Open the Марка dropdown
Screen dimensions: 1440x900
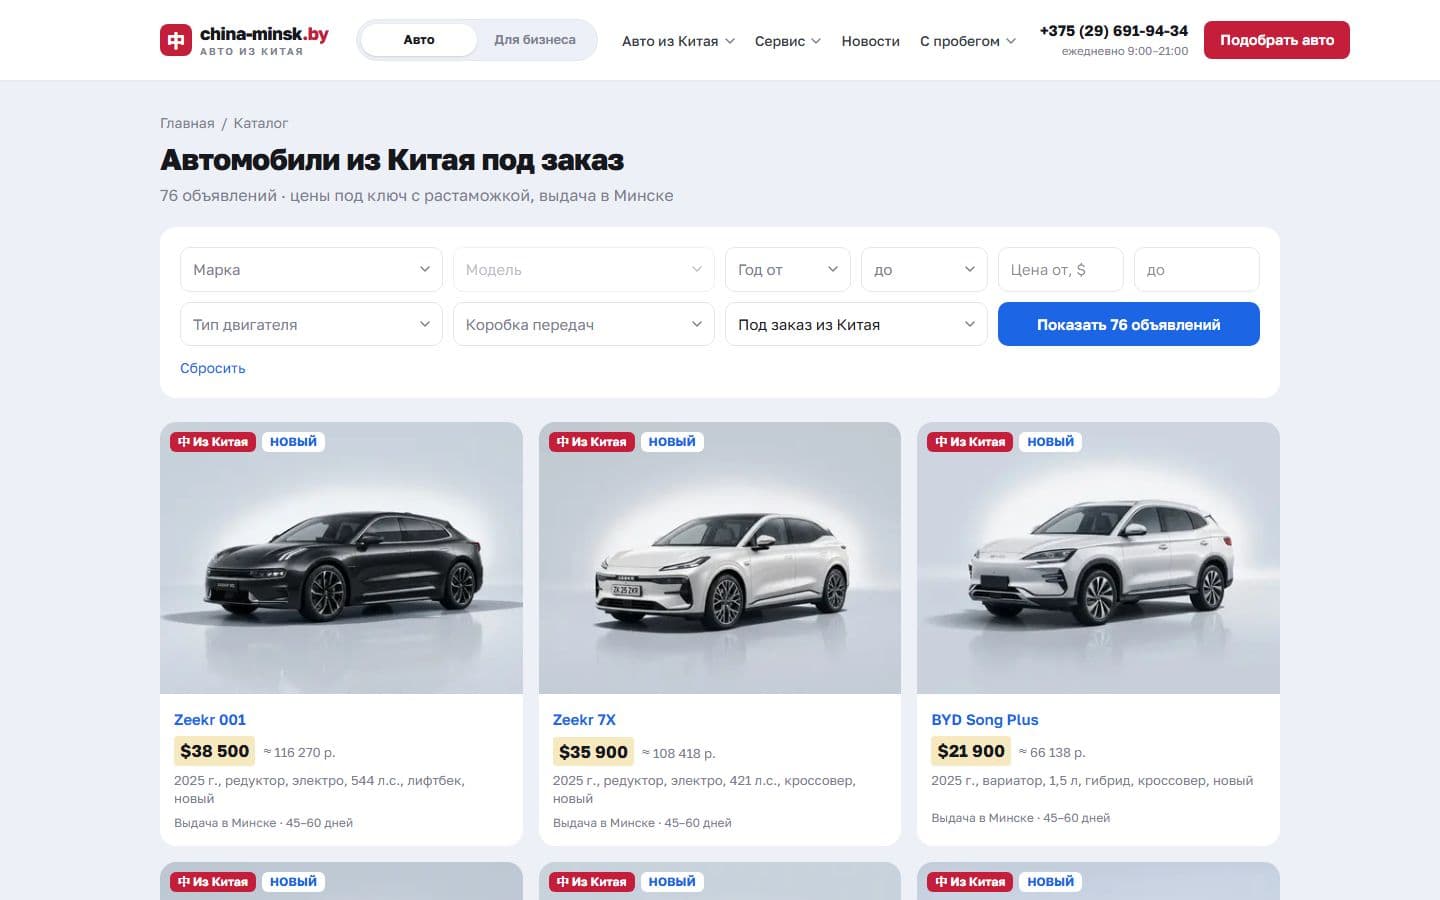pyautogui.click(x=311, y=269)
